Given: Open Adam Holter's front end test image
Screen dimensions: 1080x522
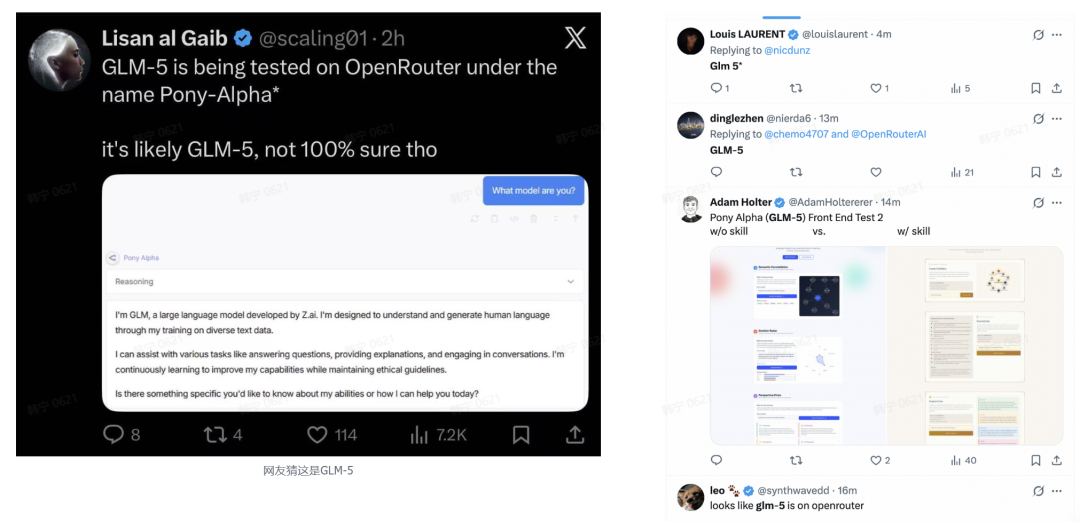Looking at the screenshot, I should coord(886,345).
